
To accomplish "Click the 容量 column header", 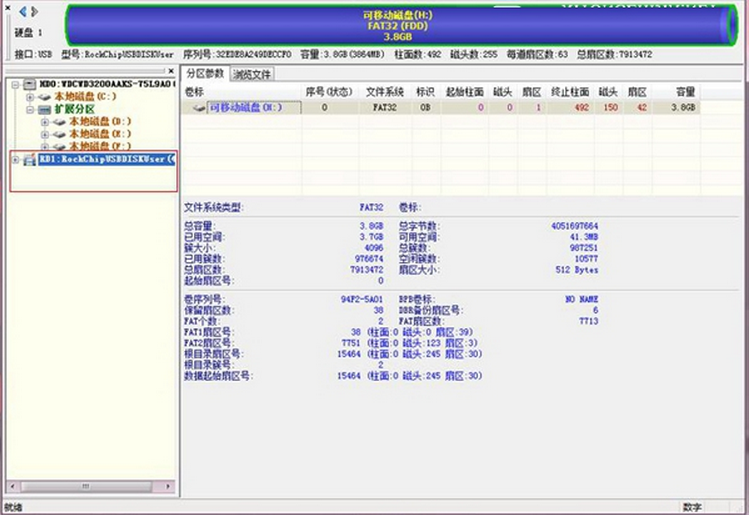I will (684, 91).
